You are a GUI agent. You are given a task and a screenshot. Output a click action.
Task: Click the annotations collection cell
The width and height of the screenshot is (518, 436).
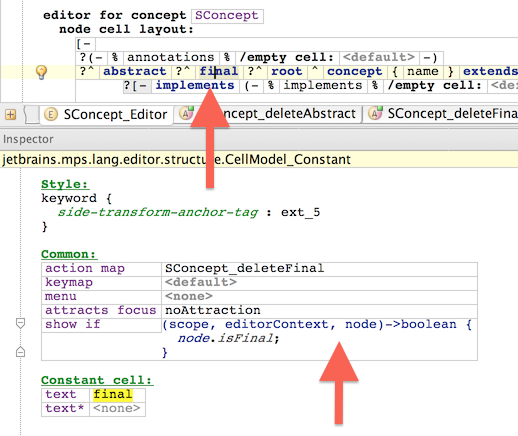tap(171, 57)
